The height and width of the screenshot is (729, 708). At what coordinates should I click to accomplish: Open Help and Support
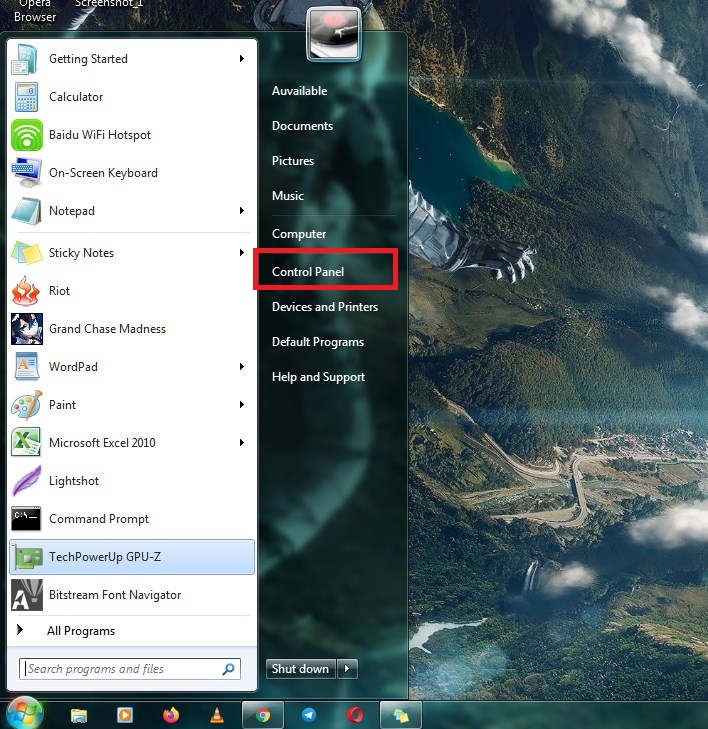(x=318, y=377)
